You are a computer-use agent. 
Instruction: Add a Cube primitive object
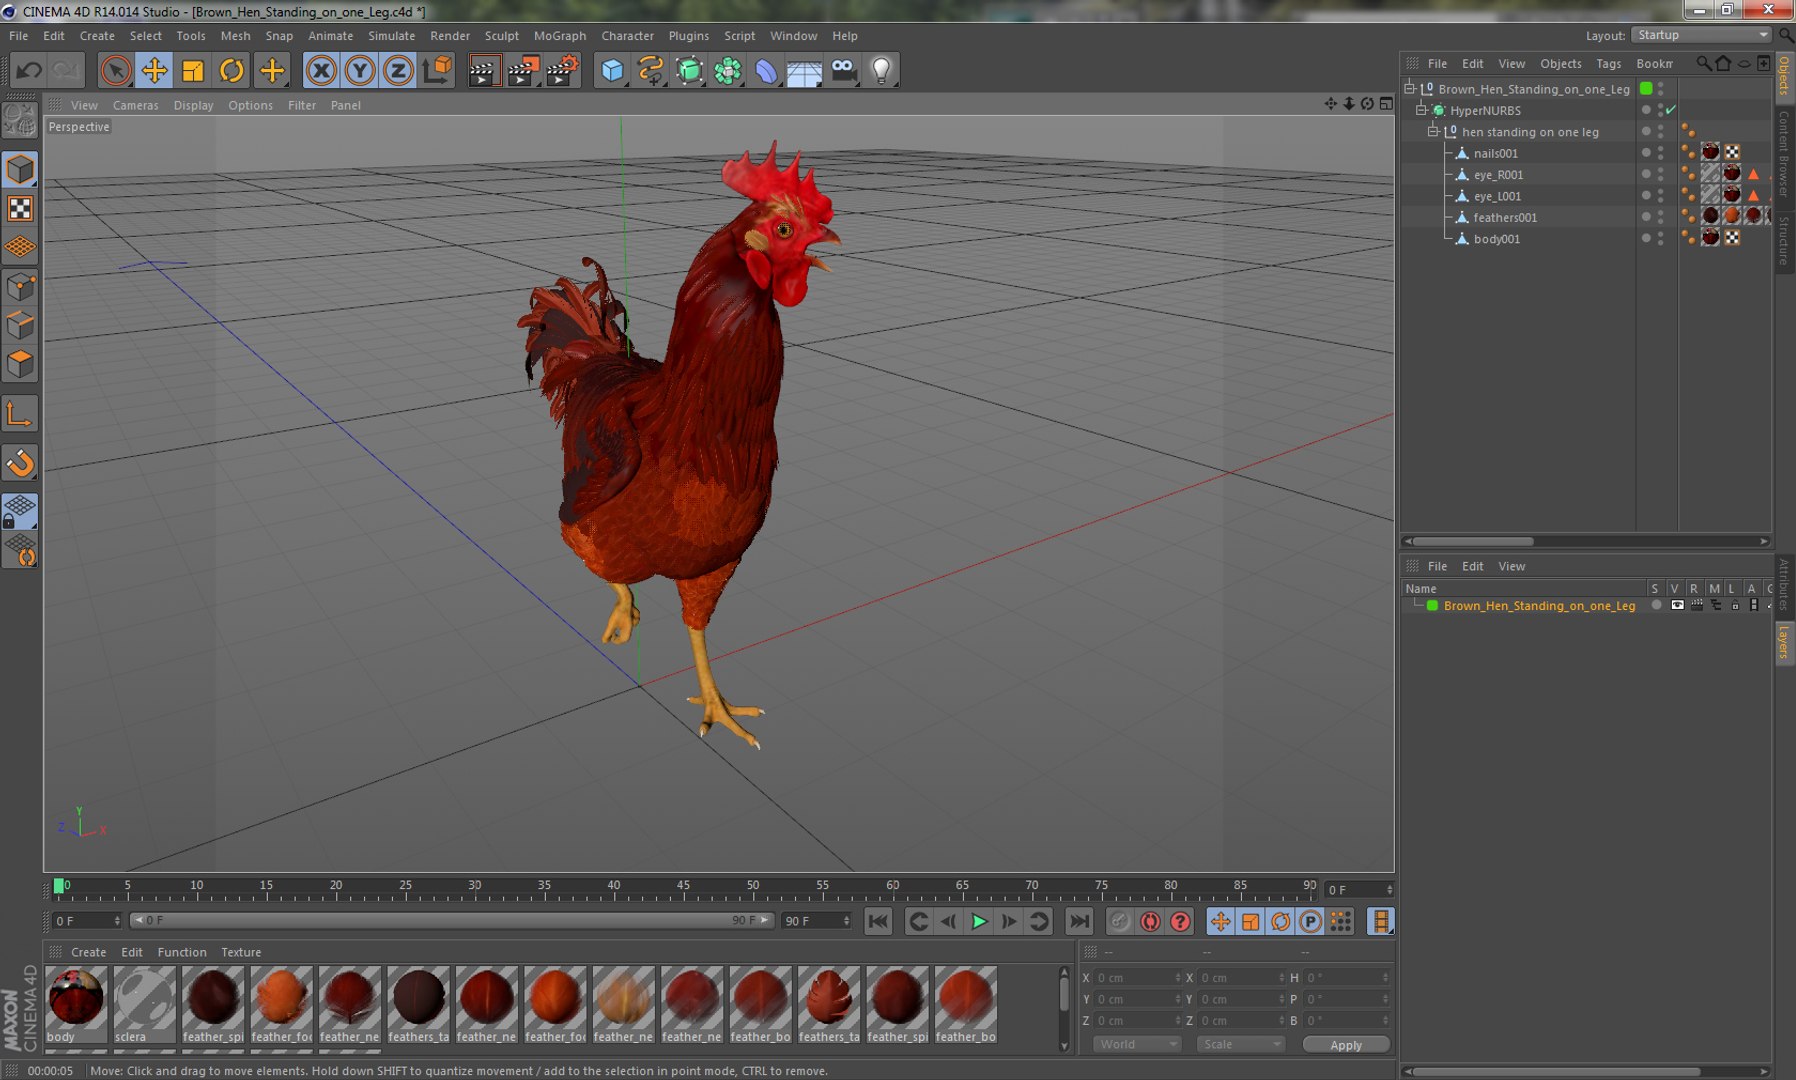[612, 70]
